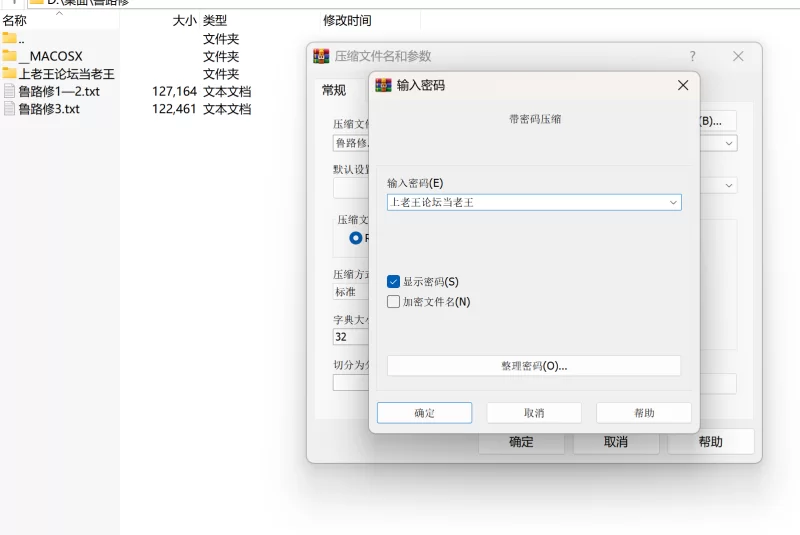This screenshot has height=535, width=800.
Task: Click the size value 122,461
Action: tap(174, 109)
